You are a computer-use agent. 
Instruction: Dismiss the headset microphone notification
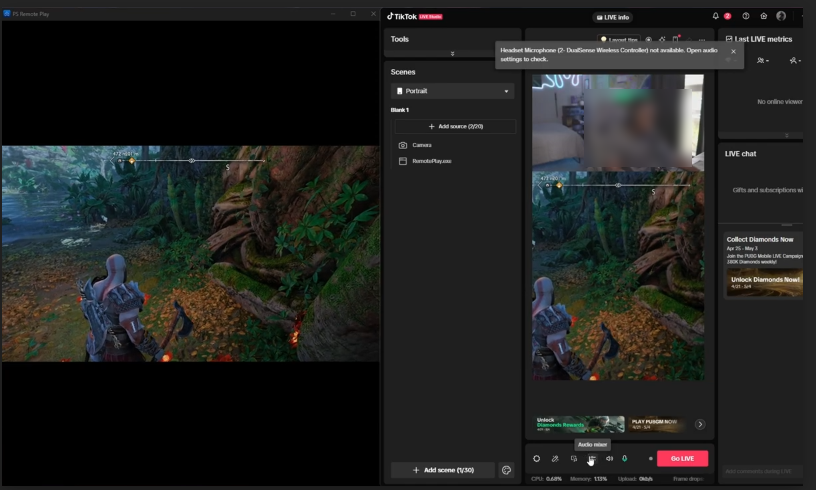[x=733, y=51]
